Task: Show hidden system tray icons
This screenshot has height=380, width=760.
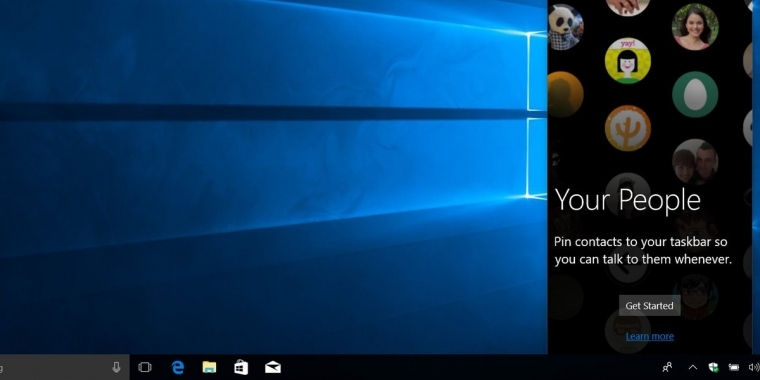Action: (693, 367)
